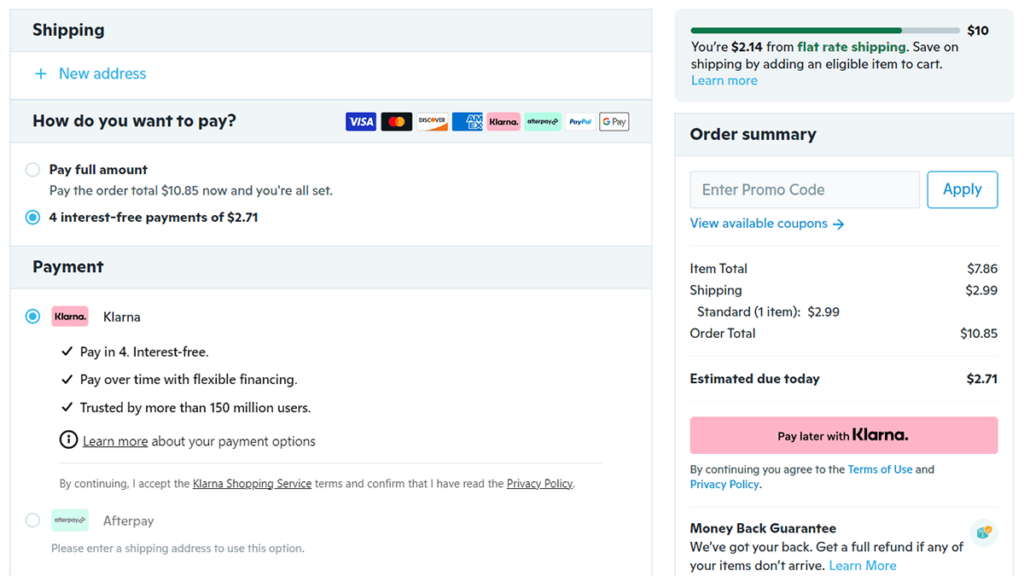Click the American Express icon

tap(467, 122)
